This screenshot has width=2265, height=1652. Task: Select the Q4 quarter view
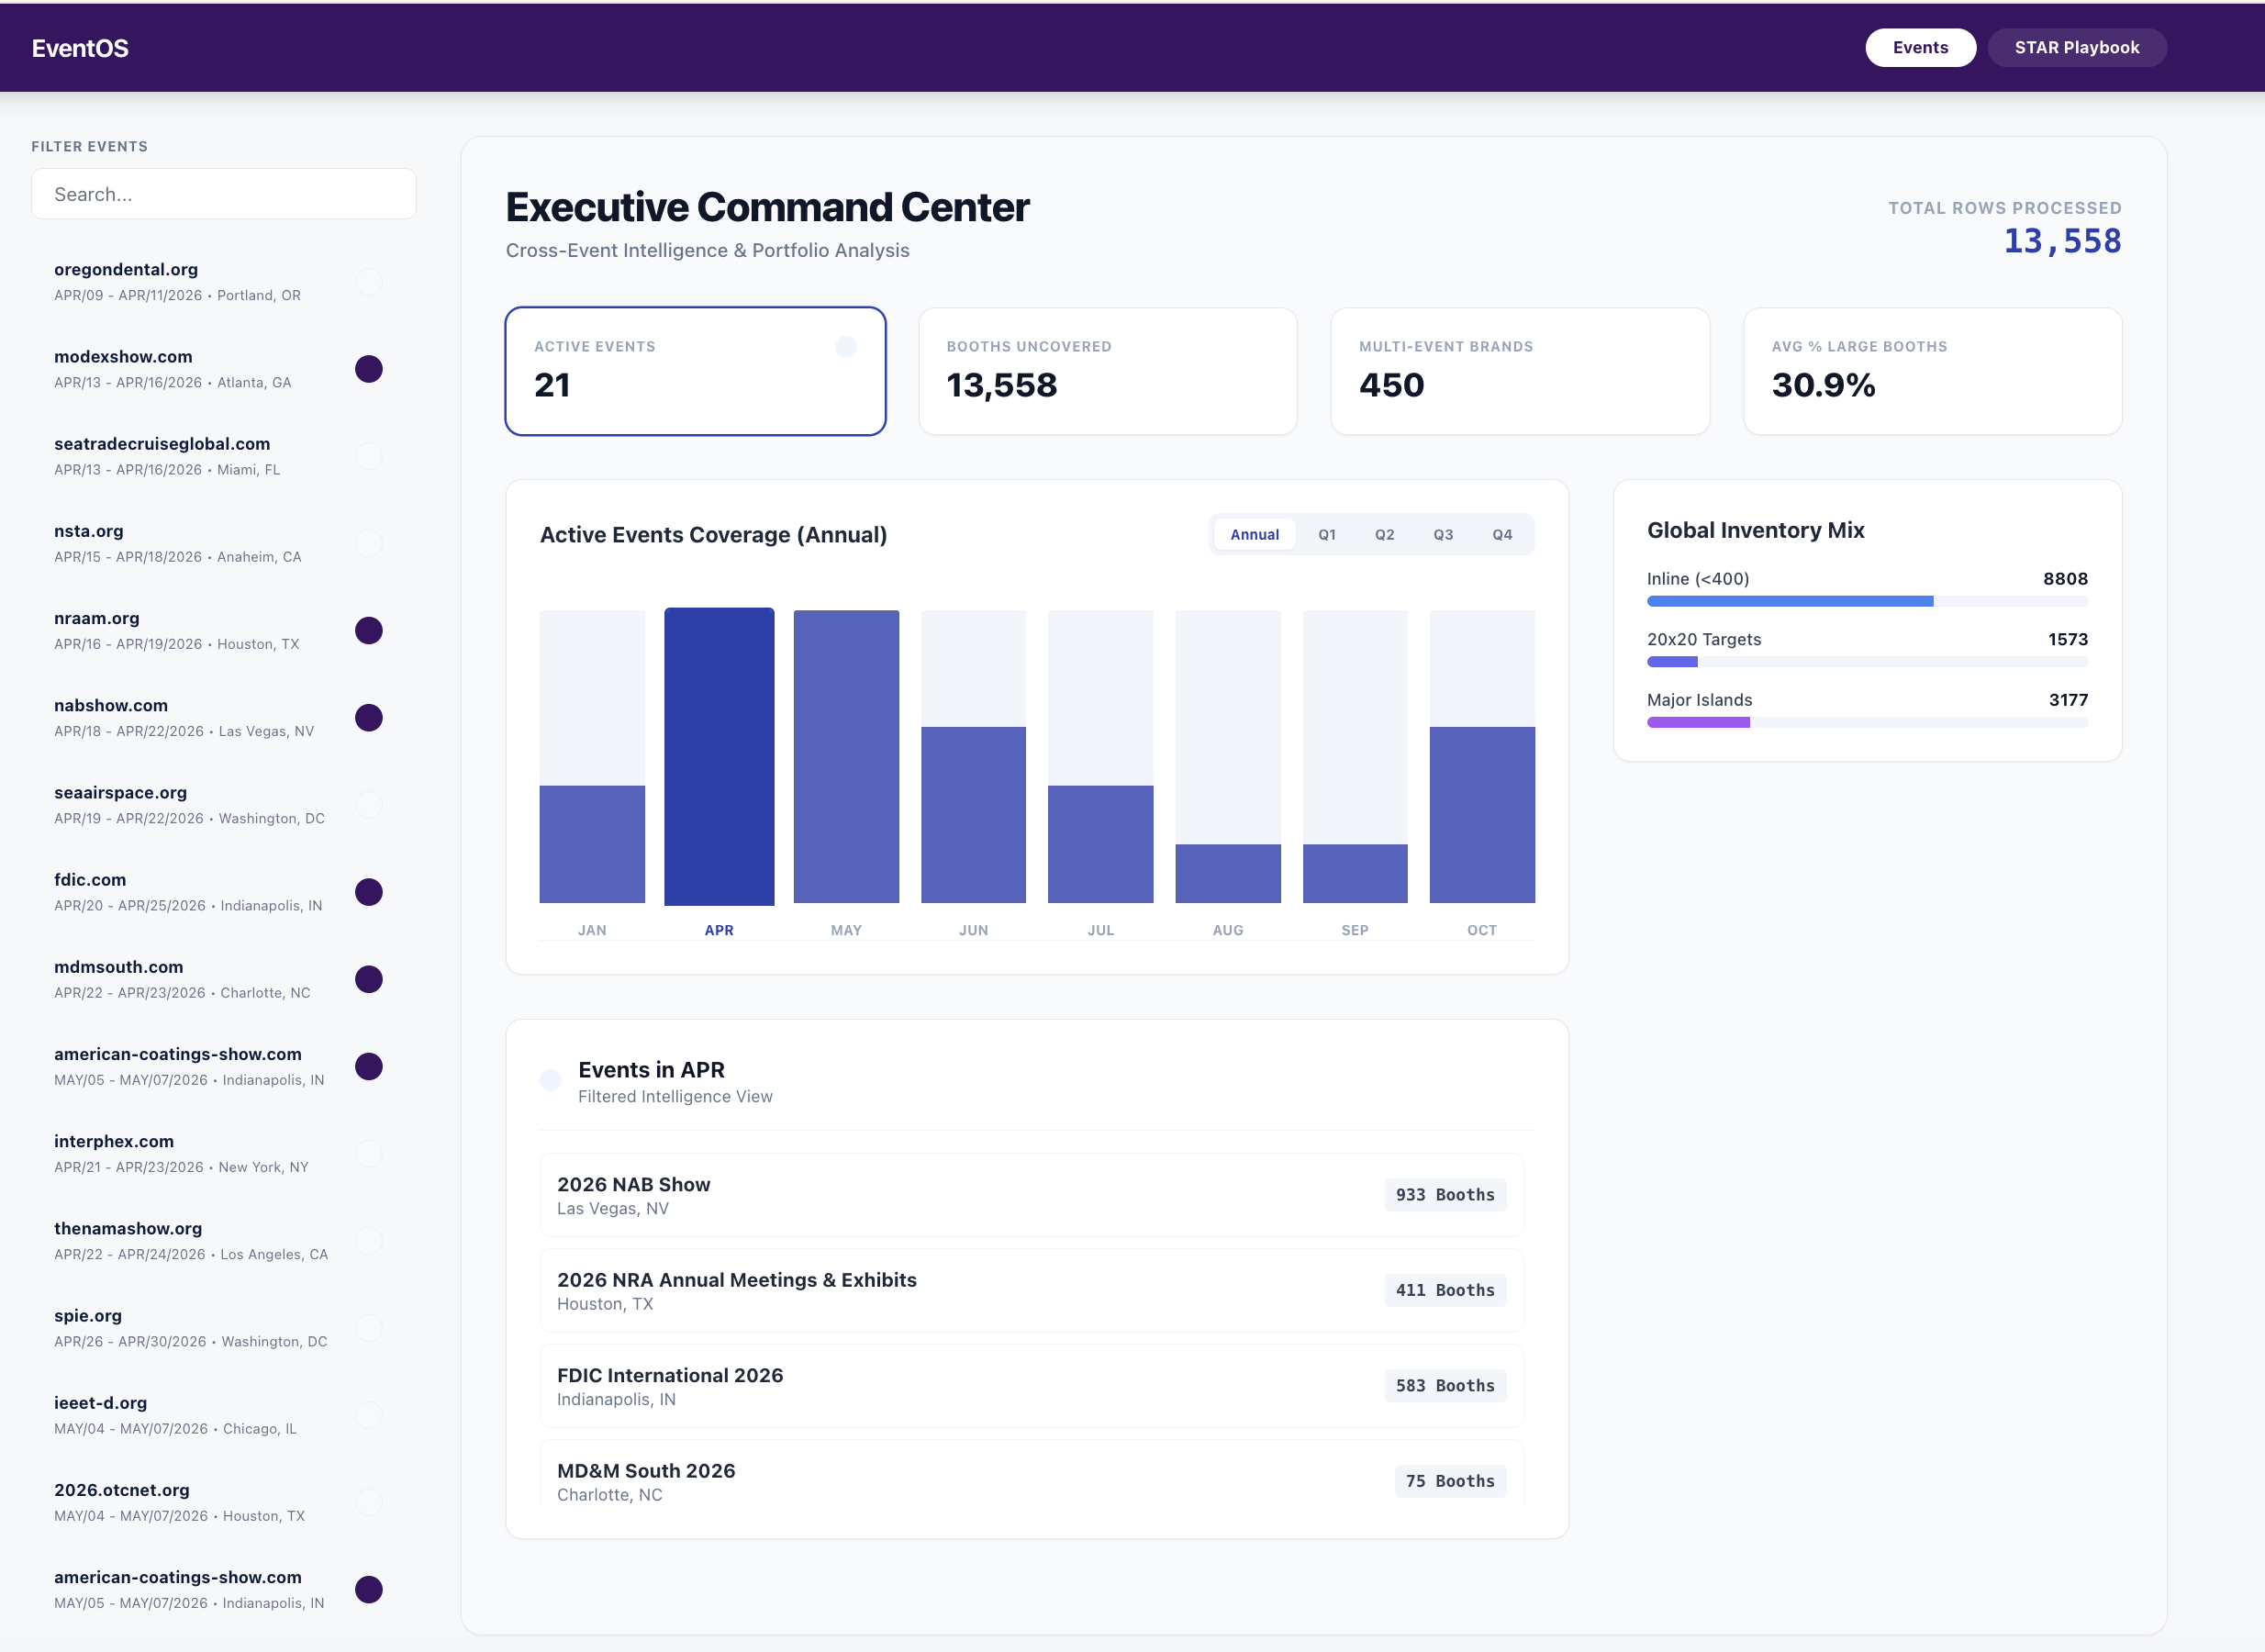(x=1501, y=534)
